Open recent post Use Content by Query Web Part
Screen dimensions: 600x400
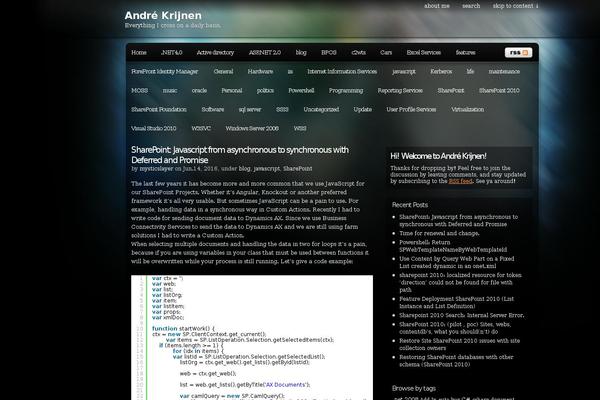point(457,262)
